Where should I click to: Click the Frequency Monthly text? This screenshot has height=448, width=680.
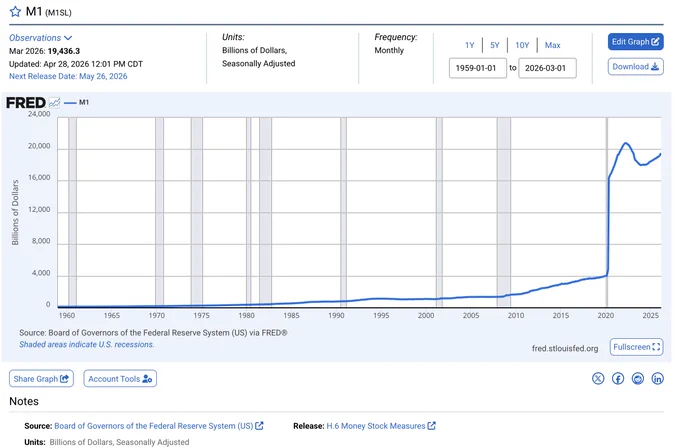coord(389,50)
